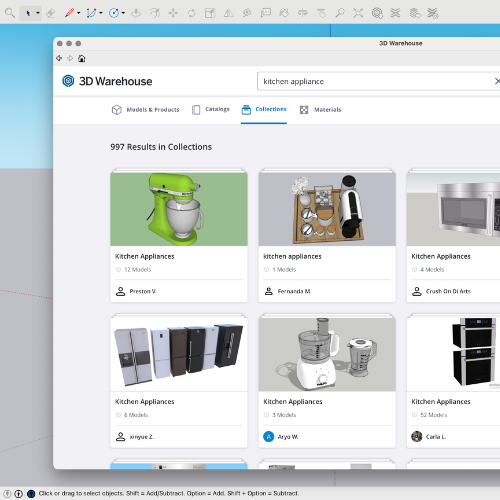Expand Select tool variants dropdown arrow
The width and height of the screenshot is (500, 500).
[38, 13]
